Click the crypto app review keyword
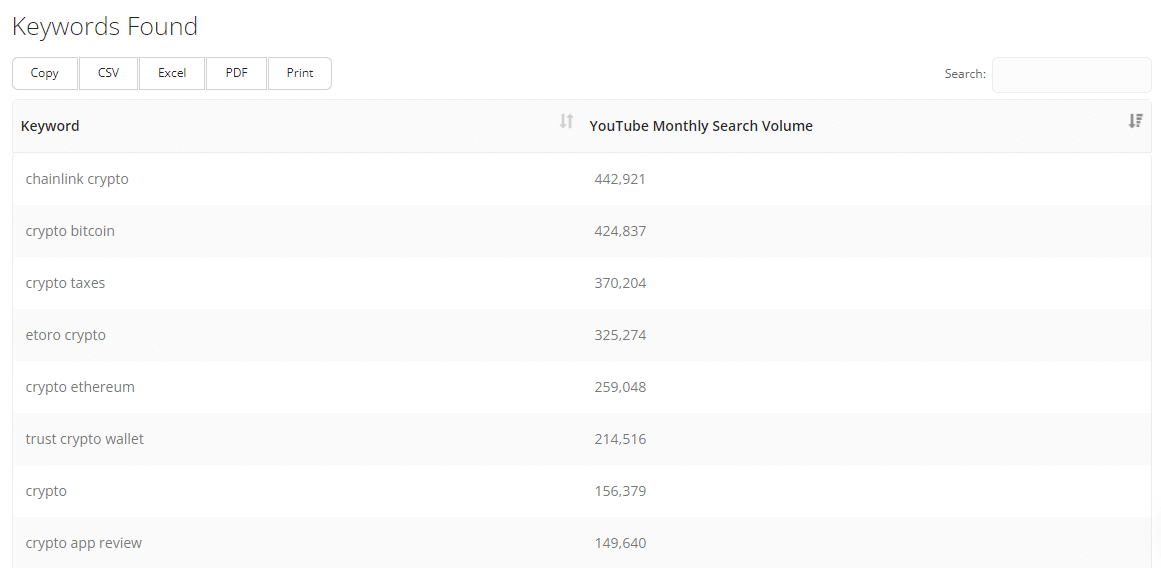This screenshot has height=568, width=1161. [x=84, y=543]
